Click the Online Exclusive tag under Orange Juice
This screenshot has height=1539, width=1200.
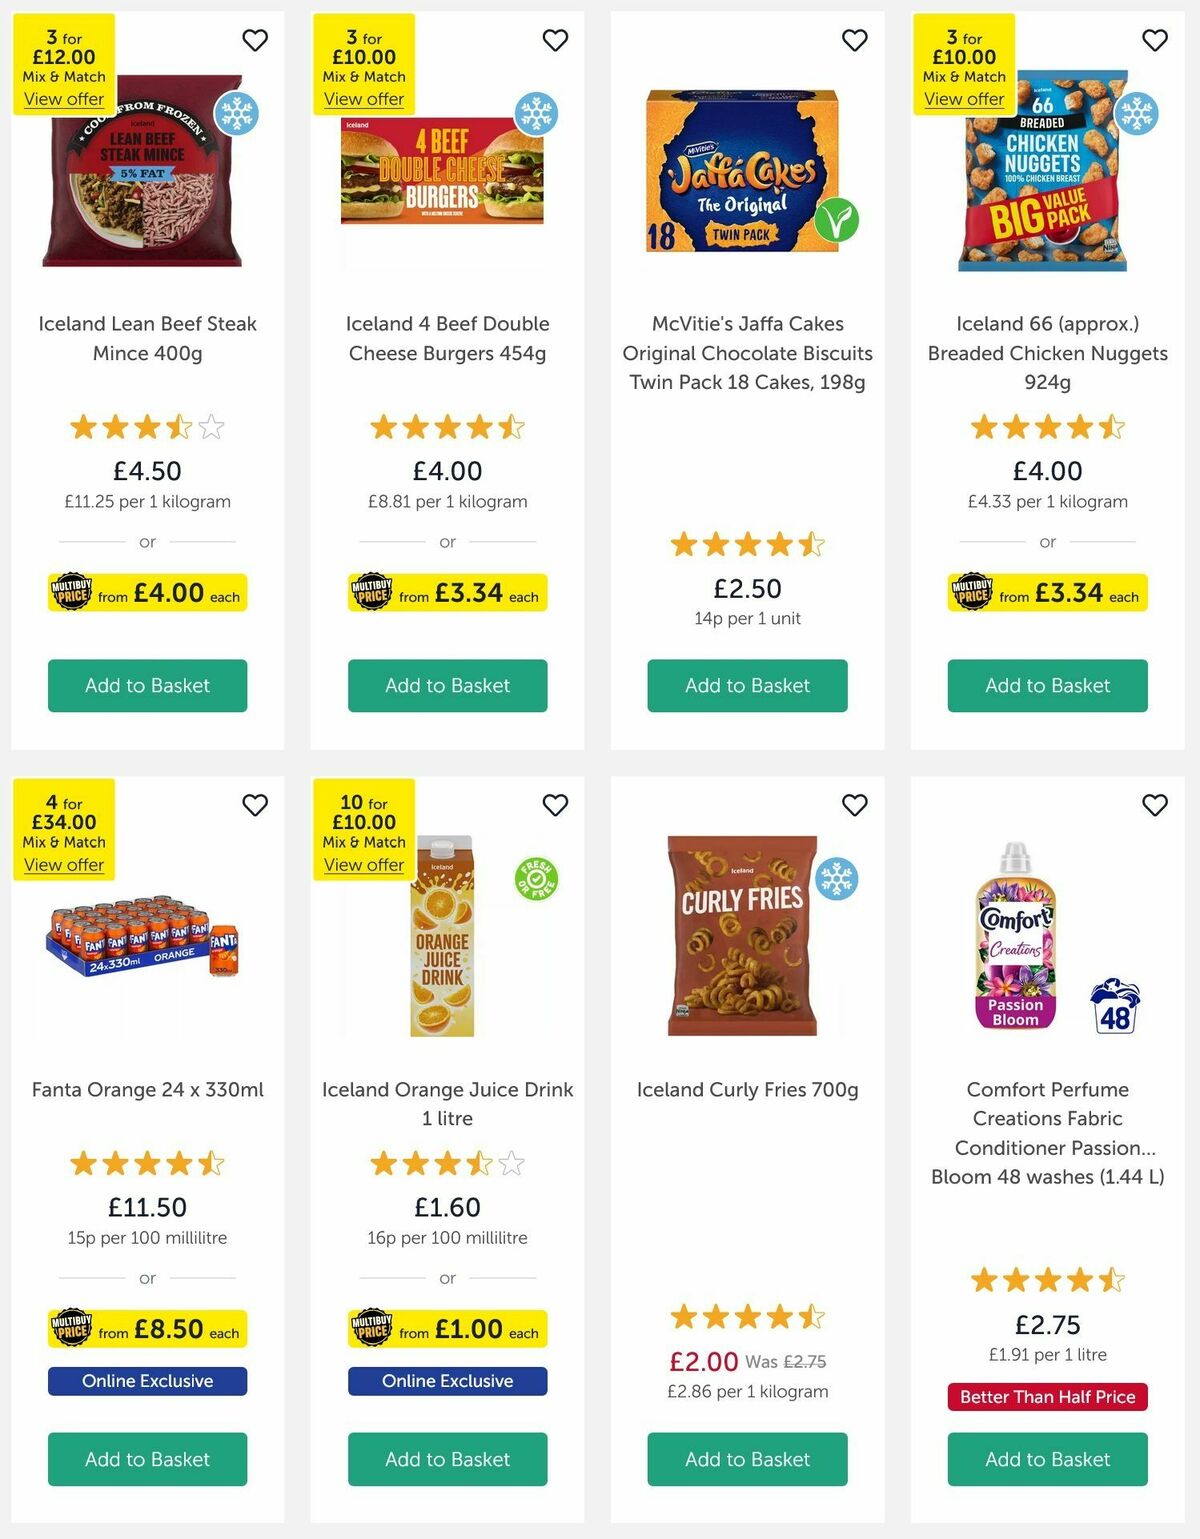pos(446,1381)
